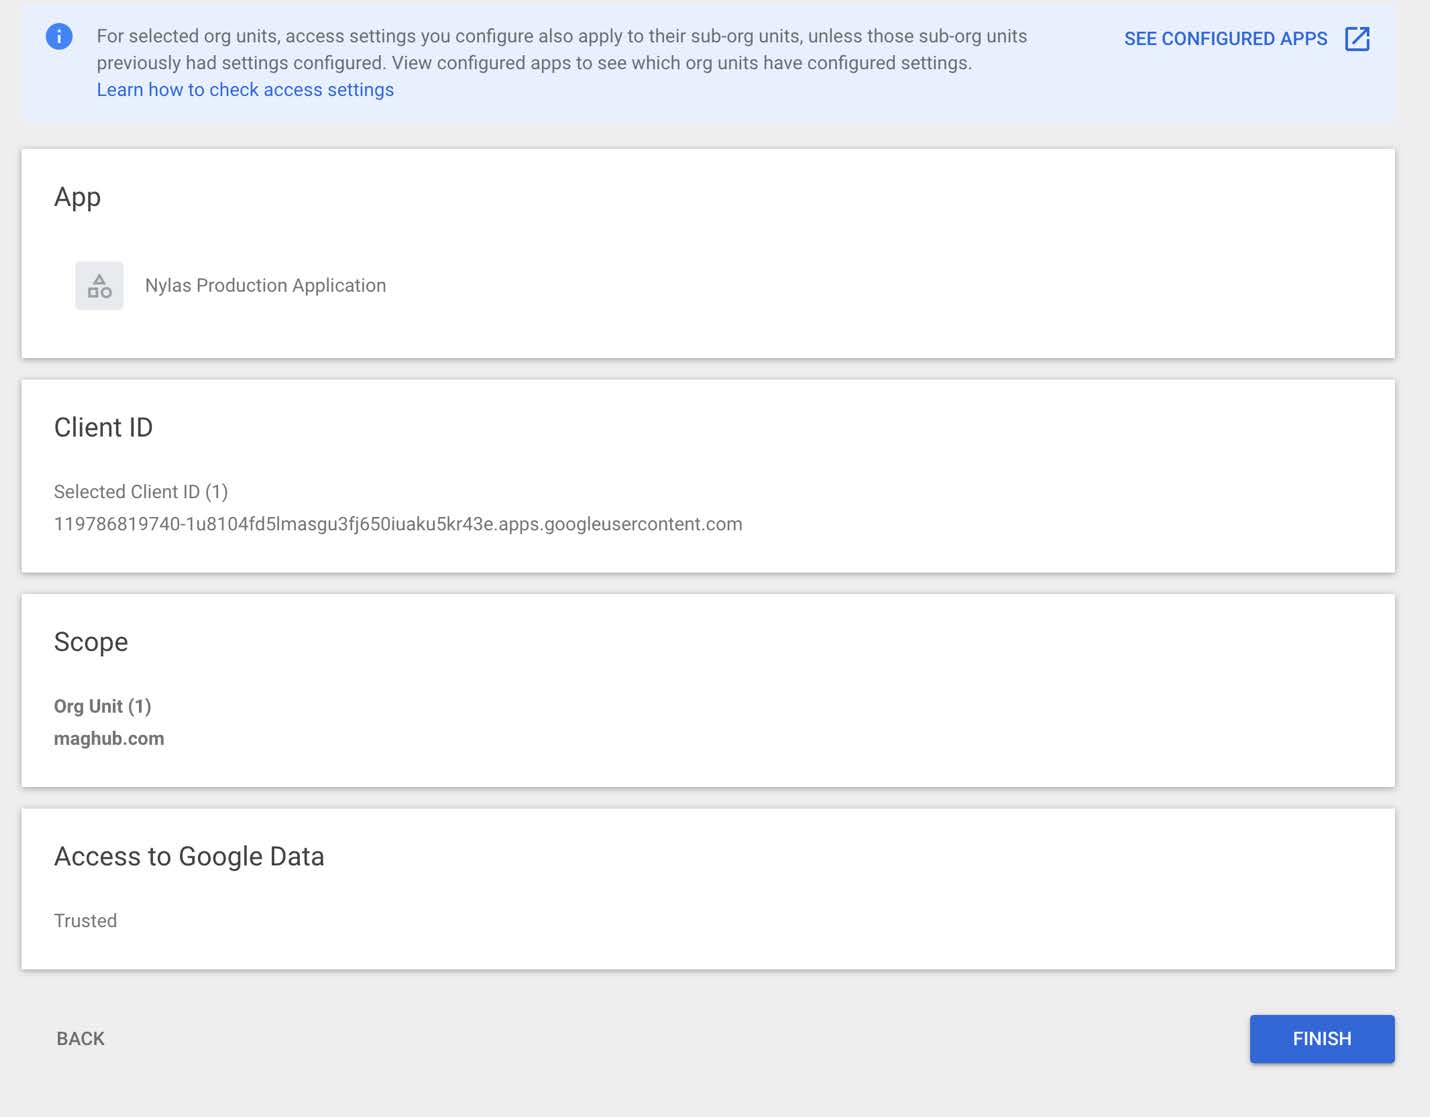Select the googleusercontent client ID string
1430x1117 pixels.
tap(398, 524)
